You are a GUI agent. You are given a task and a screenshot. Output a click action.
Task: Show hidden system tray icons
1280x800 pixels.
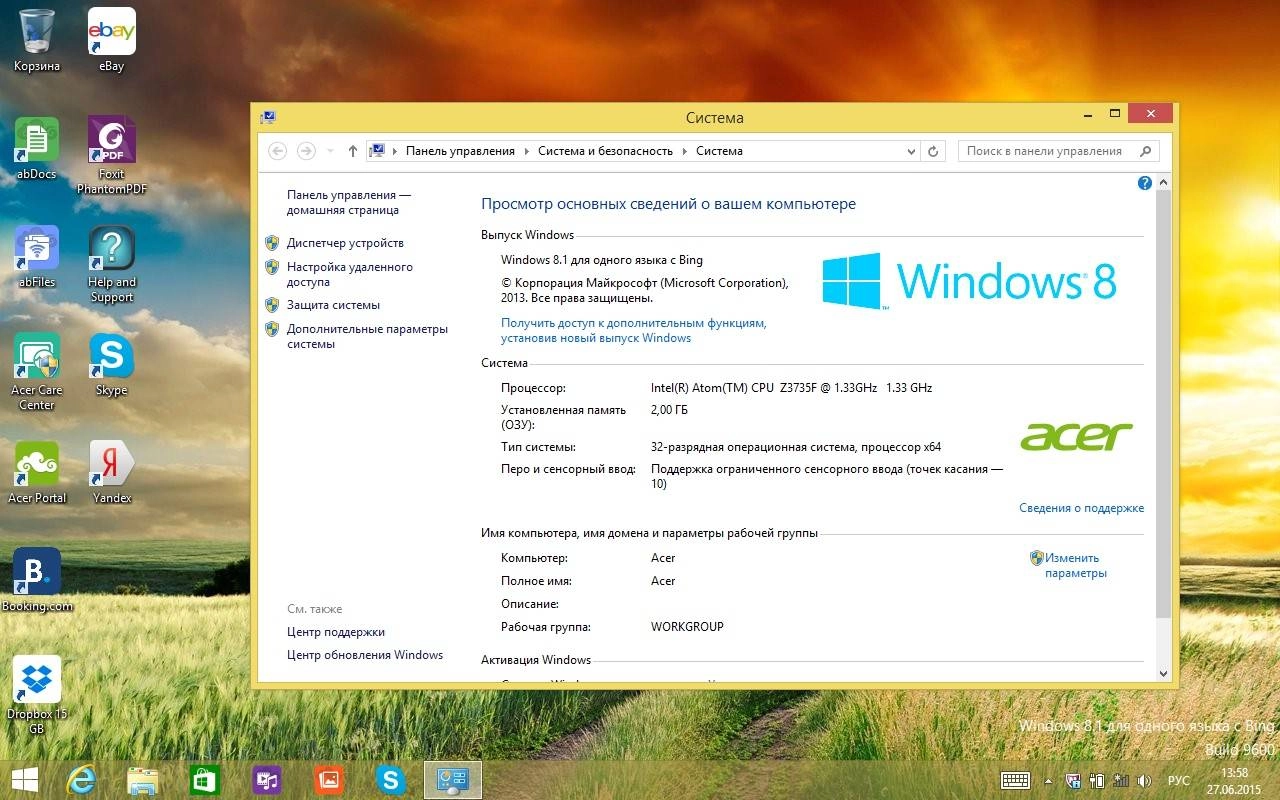[1048, 781]
